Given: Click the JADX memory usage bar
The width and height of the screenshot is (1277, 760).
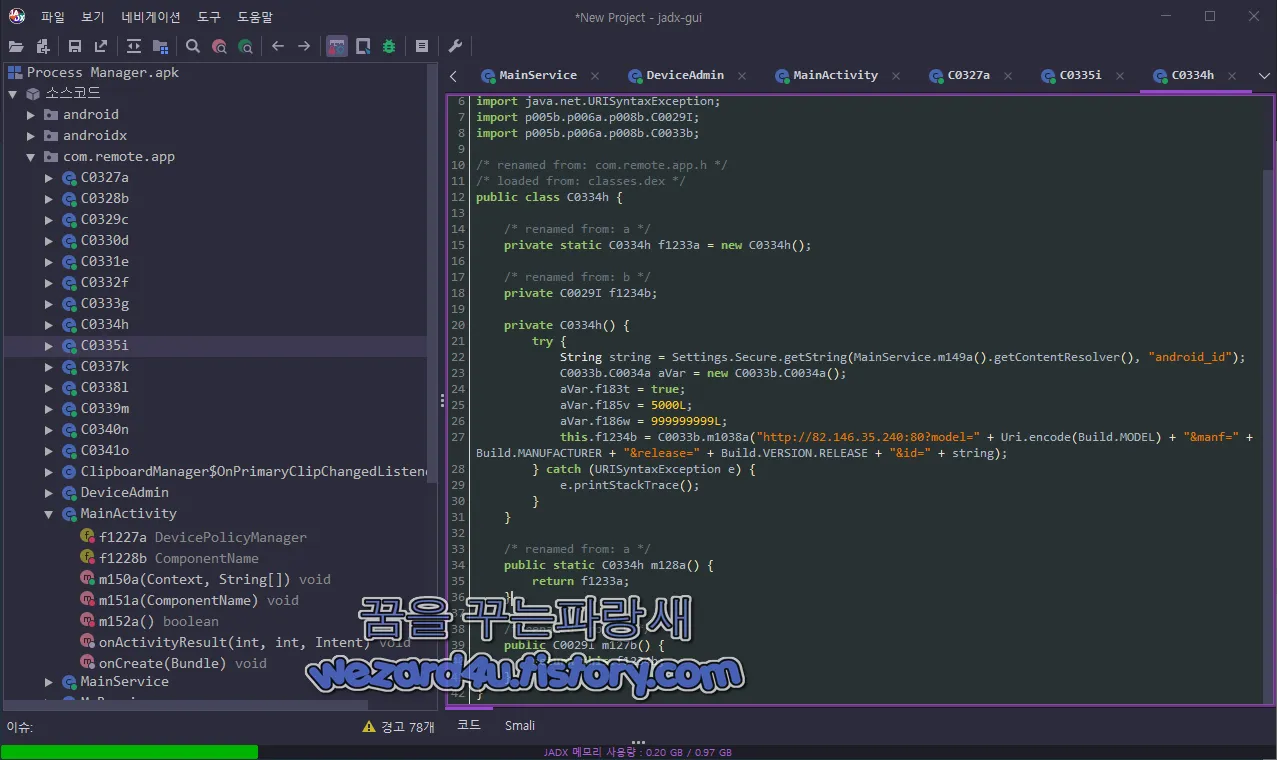Looking at the screenshot, I should 638,752.
